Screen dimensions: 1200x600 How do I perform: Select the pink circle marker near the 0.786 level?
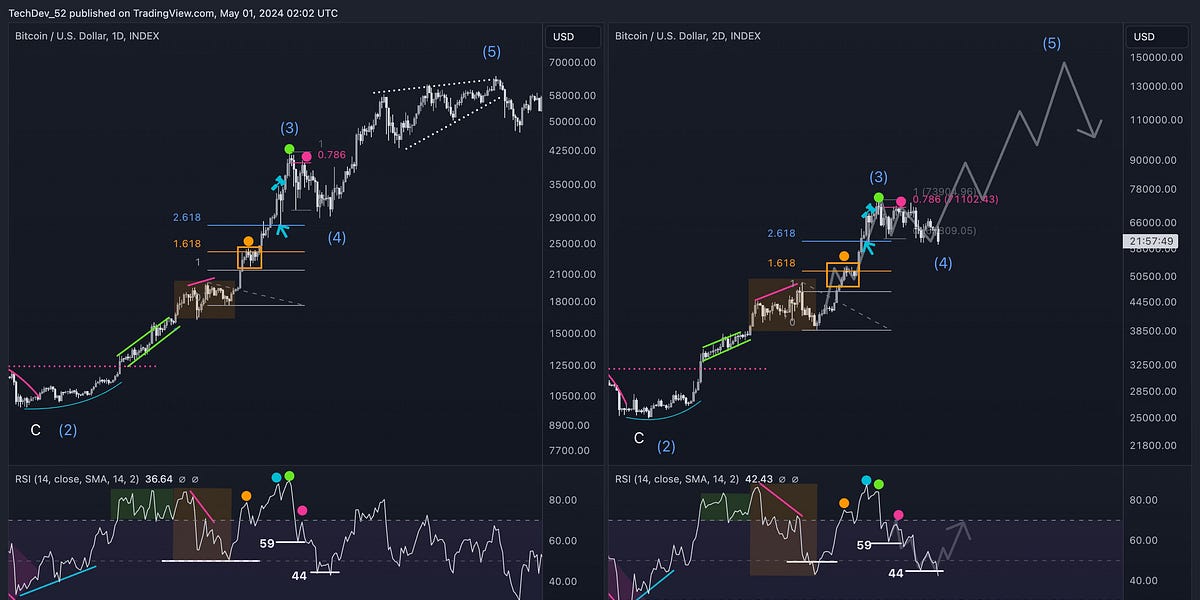[x=305, y=156]
